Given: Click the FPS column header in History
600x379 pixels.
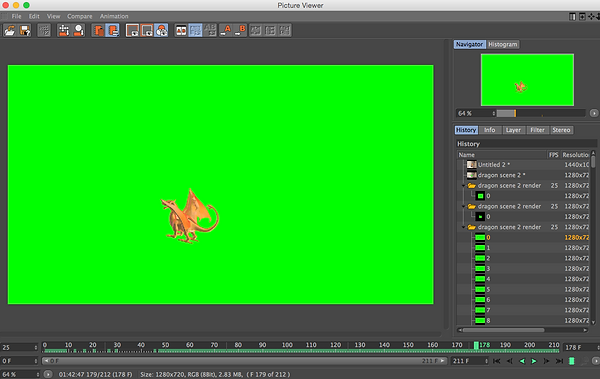Looking at the screenshot, I should (554, 155).
